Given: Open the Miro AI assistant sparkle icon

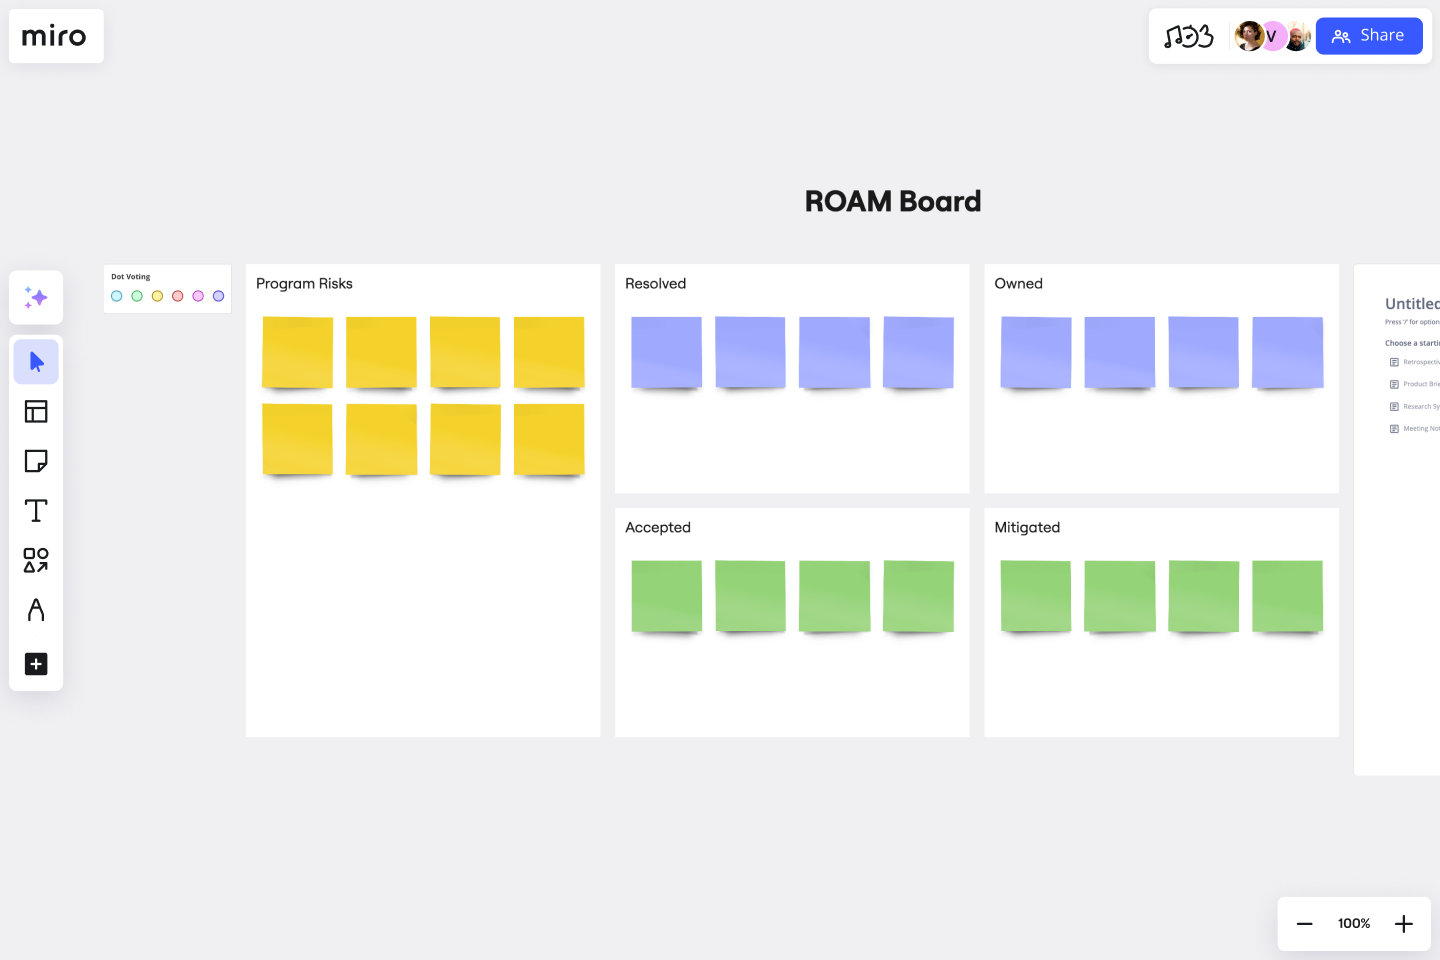Looking at the screenshot, I should 36,297.
